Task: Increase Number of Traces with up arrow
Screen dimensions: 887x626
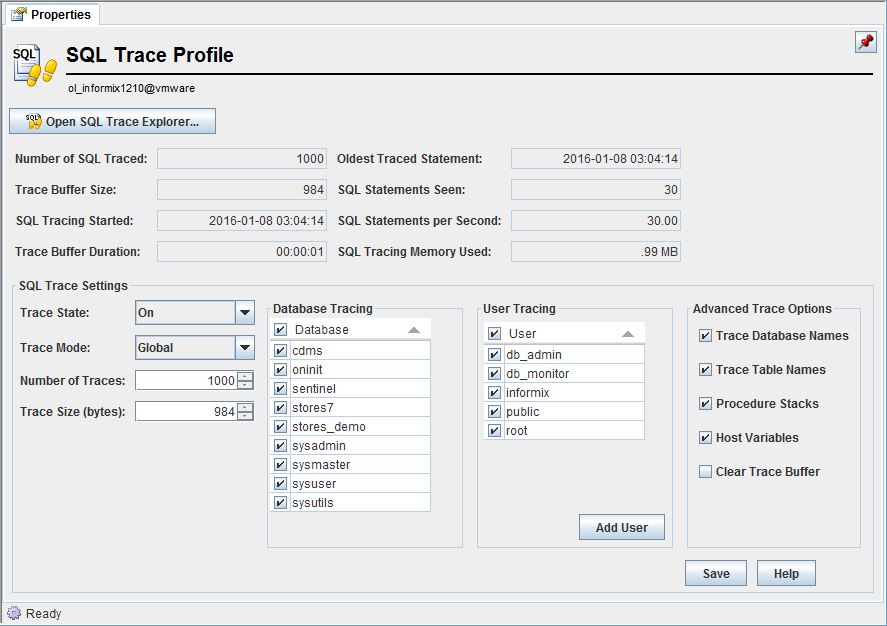Action: tap(245, 376)
